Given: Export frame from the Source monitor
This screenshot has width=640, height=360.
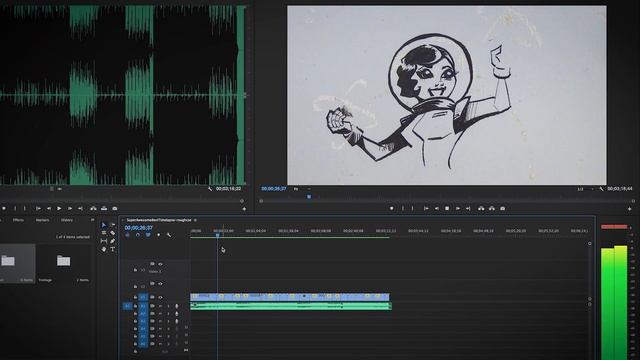Looking at the screenshot, I should 115,209.
